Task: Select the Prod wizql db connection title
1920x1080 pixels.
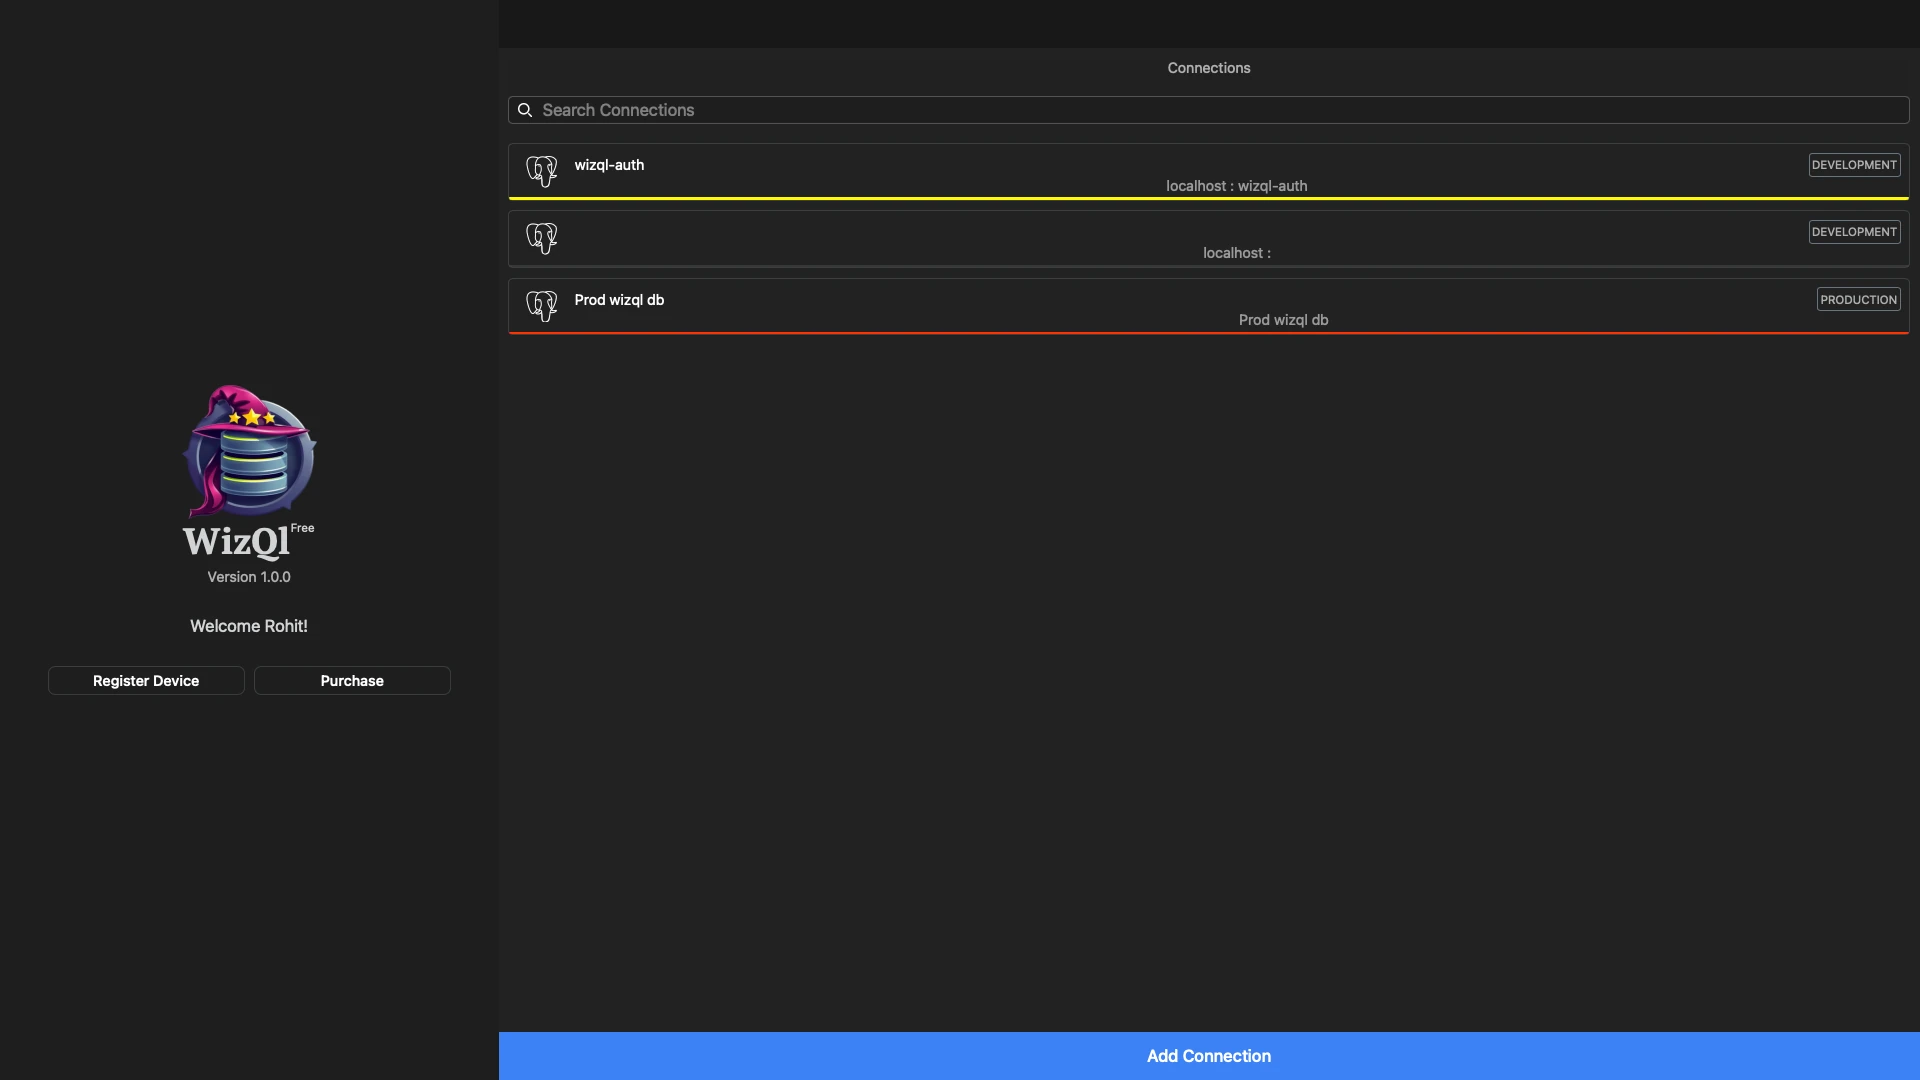Action: tap(619, 300)
